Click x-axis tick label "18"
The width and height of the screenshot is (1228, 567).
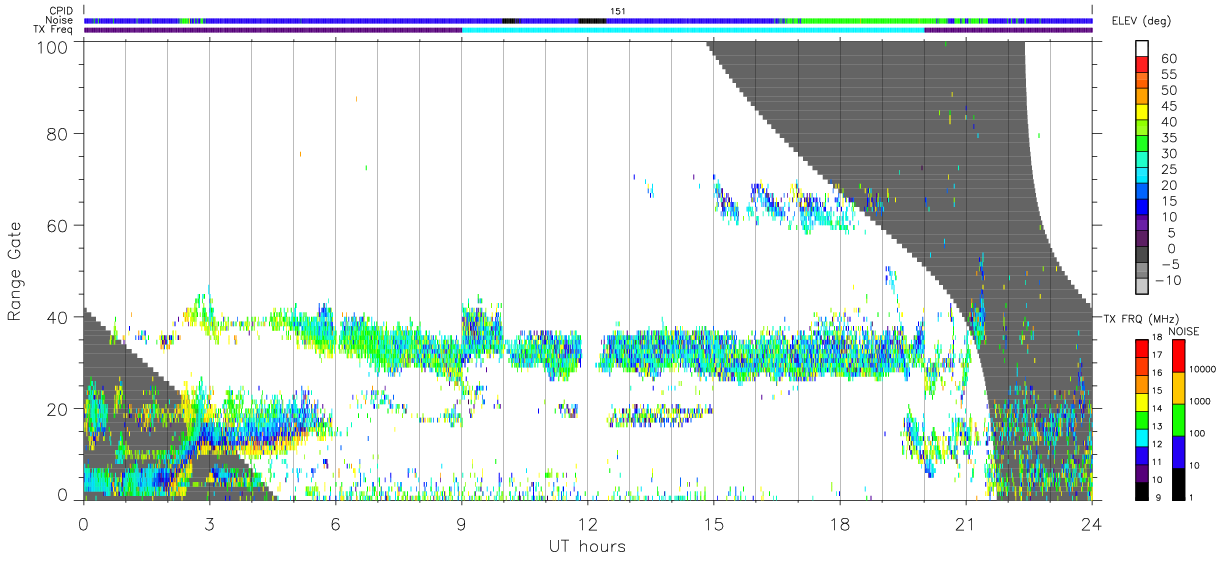point(840,523)
